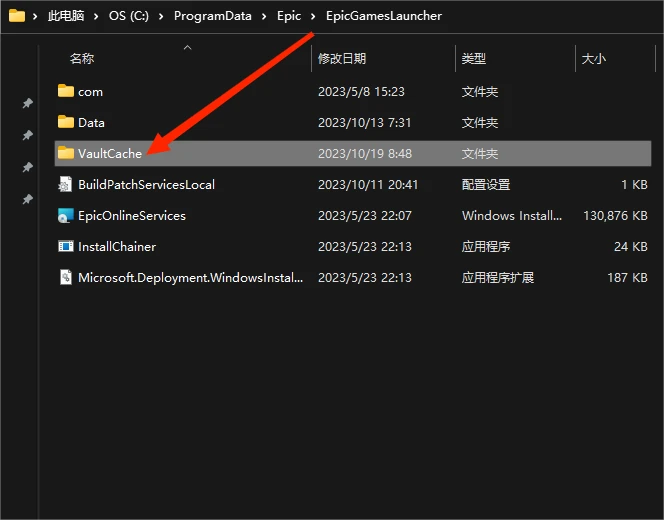Click the BuildPatchServicesLocal config file icon
Viewport: 664px width, 520px height.
click(x=65, y=184)
